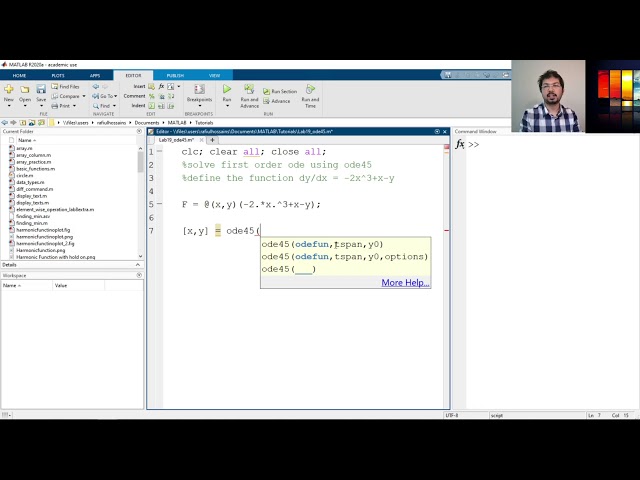Click More Help link in popup

pos(405,282)
